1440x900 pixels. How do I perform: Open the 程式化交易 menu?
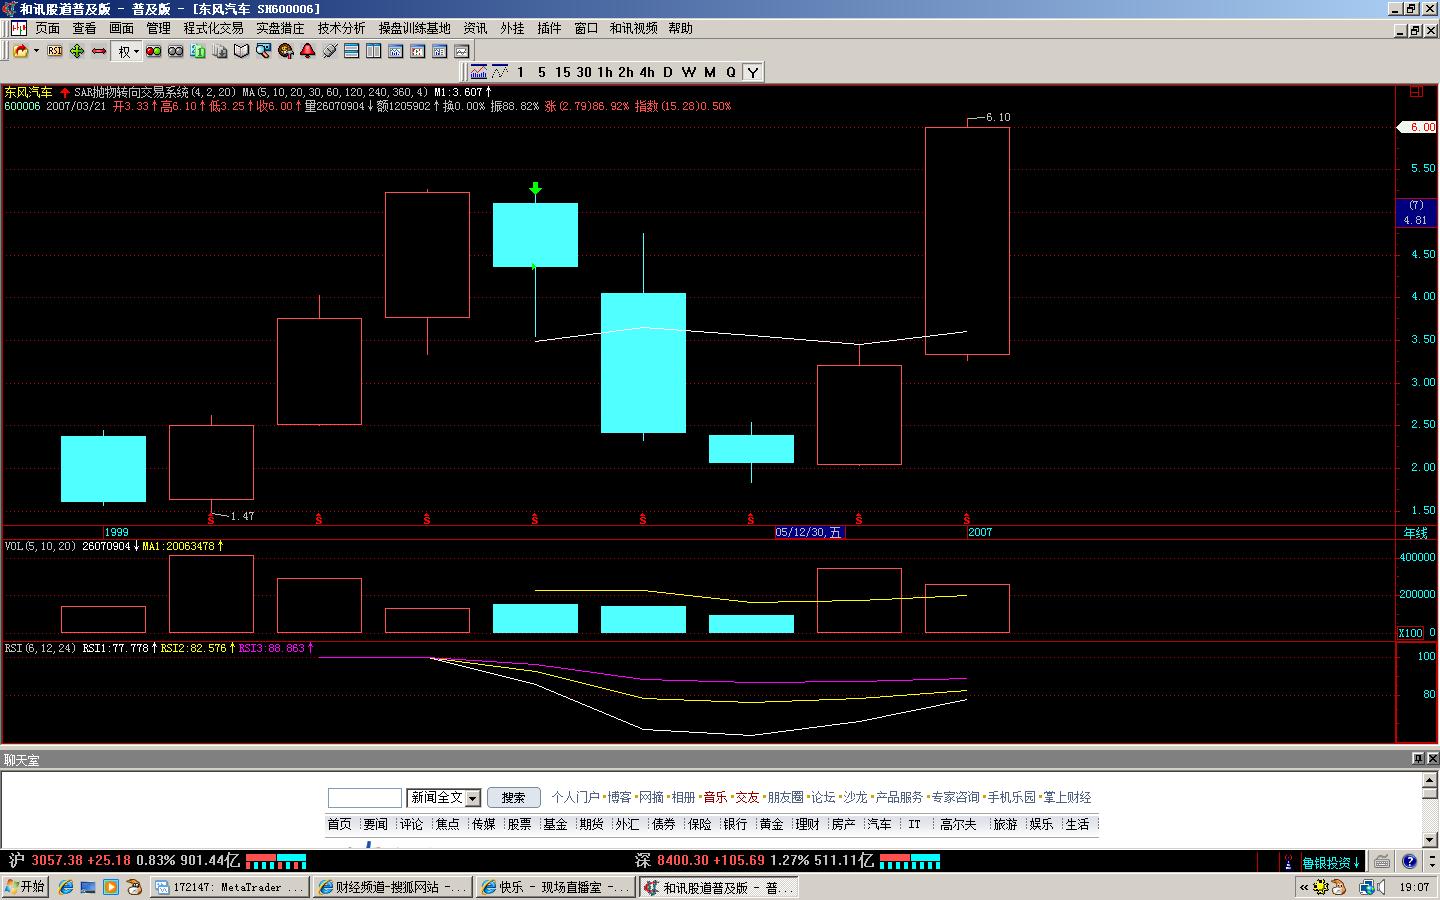pyautogui.click(x=213, y=28)
